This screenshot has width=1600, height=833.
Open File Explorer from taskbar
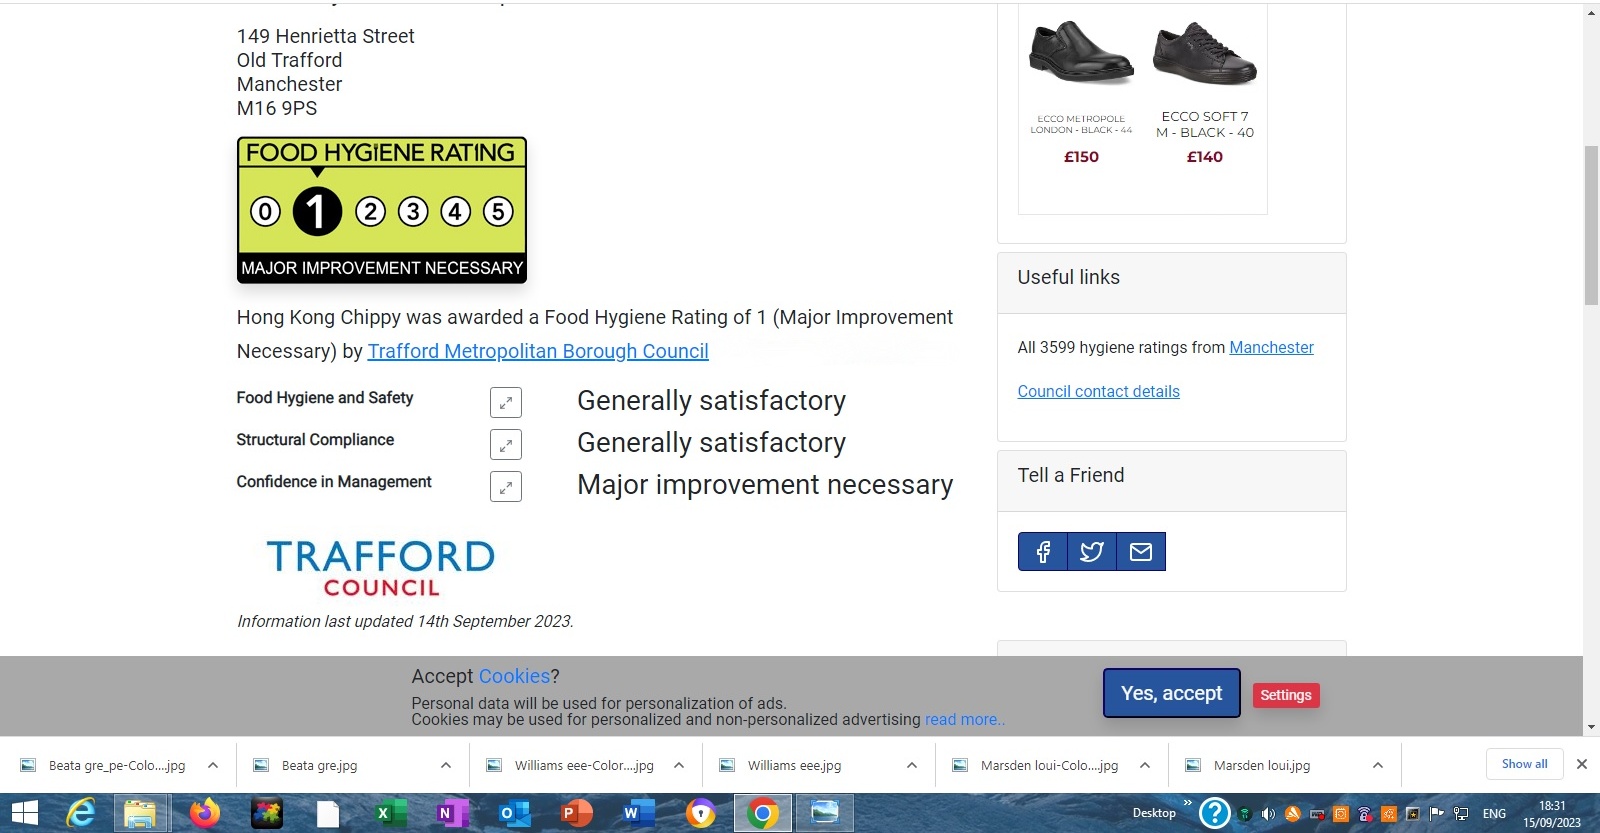click(x=141, y=813)
